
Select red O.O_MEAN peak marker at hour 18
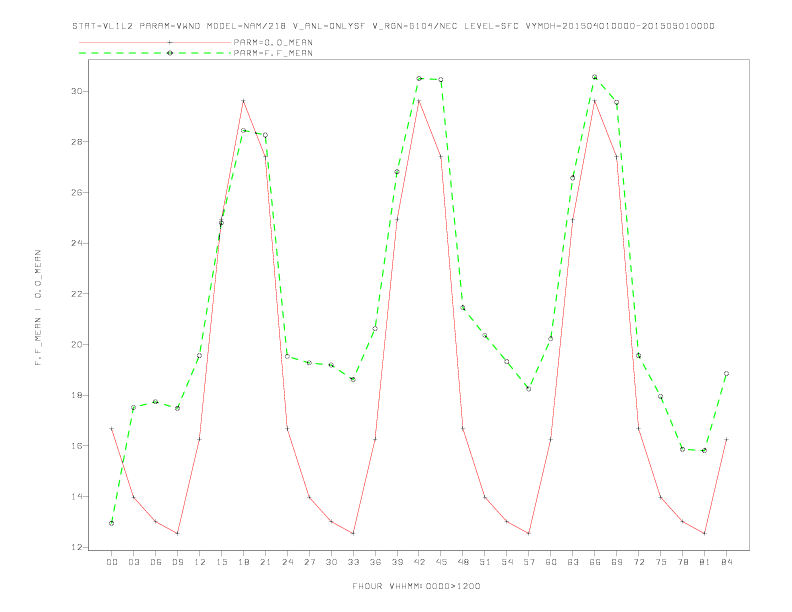pyautogui.click(x=243, y=101)
